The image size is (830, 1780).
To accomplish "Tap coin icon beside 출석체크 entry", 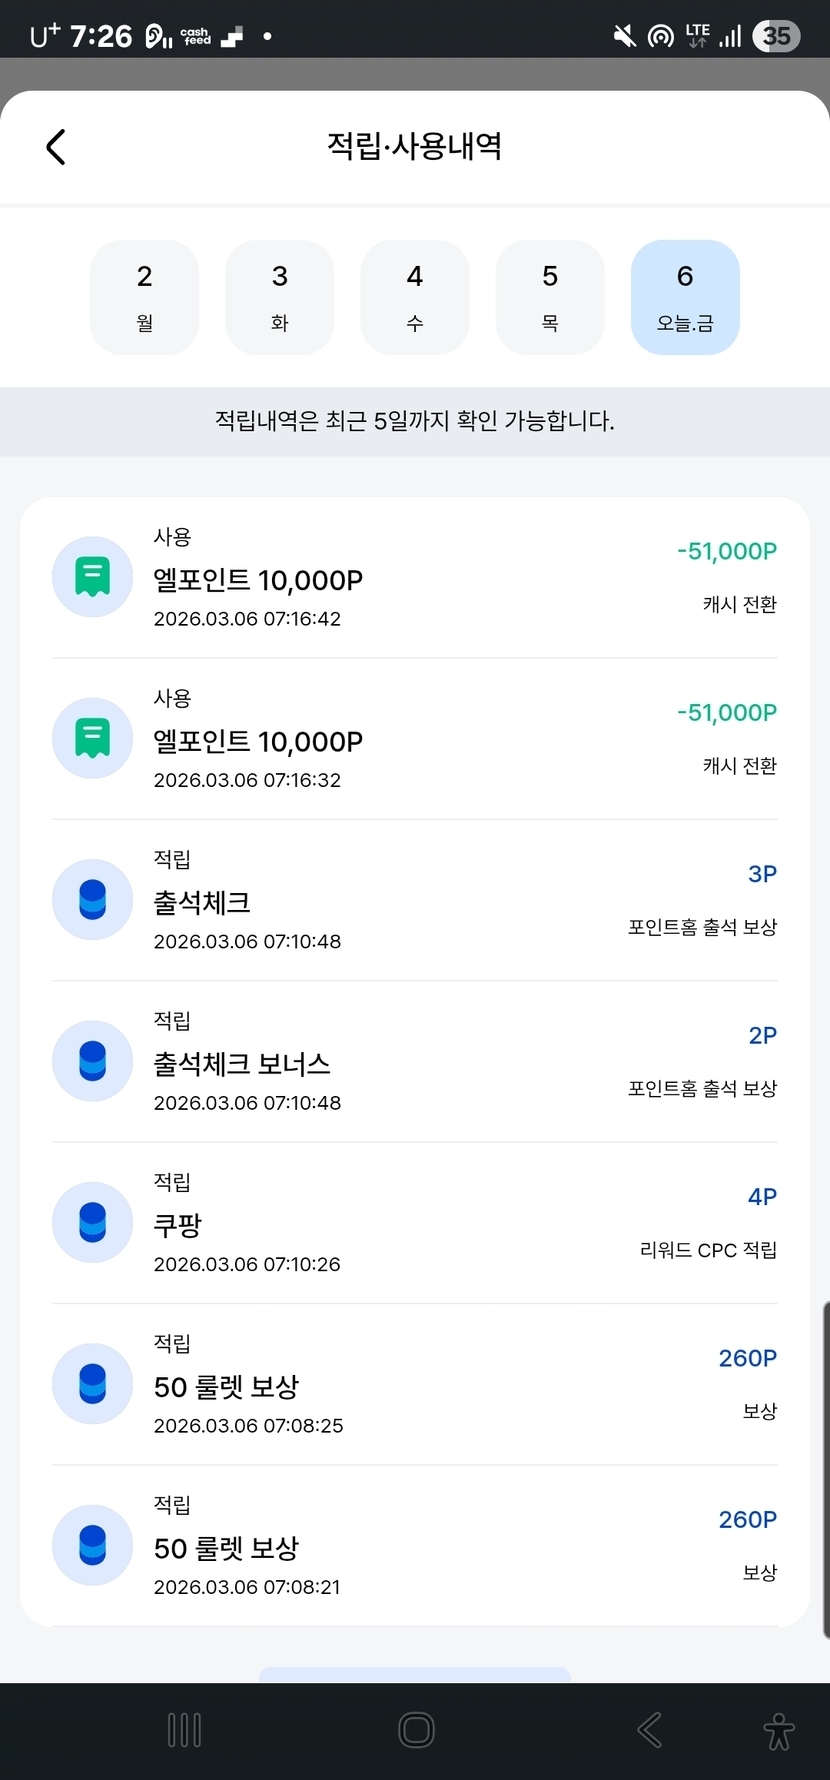I will point(92,900).
